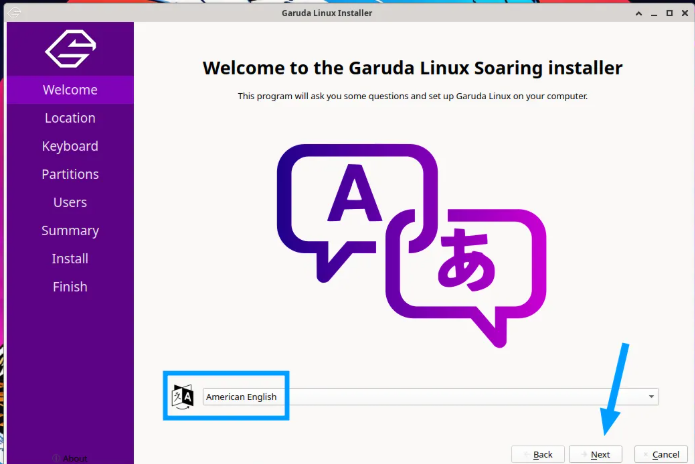Open the American English language dropdown
This screenshot has width=695, height=464.
pyautogui.click(x=430, y=397)
